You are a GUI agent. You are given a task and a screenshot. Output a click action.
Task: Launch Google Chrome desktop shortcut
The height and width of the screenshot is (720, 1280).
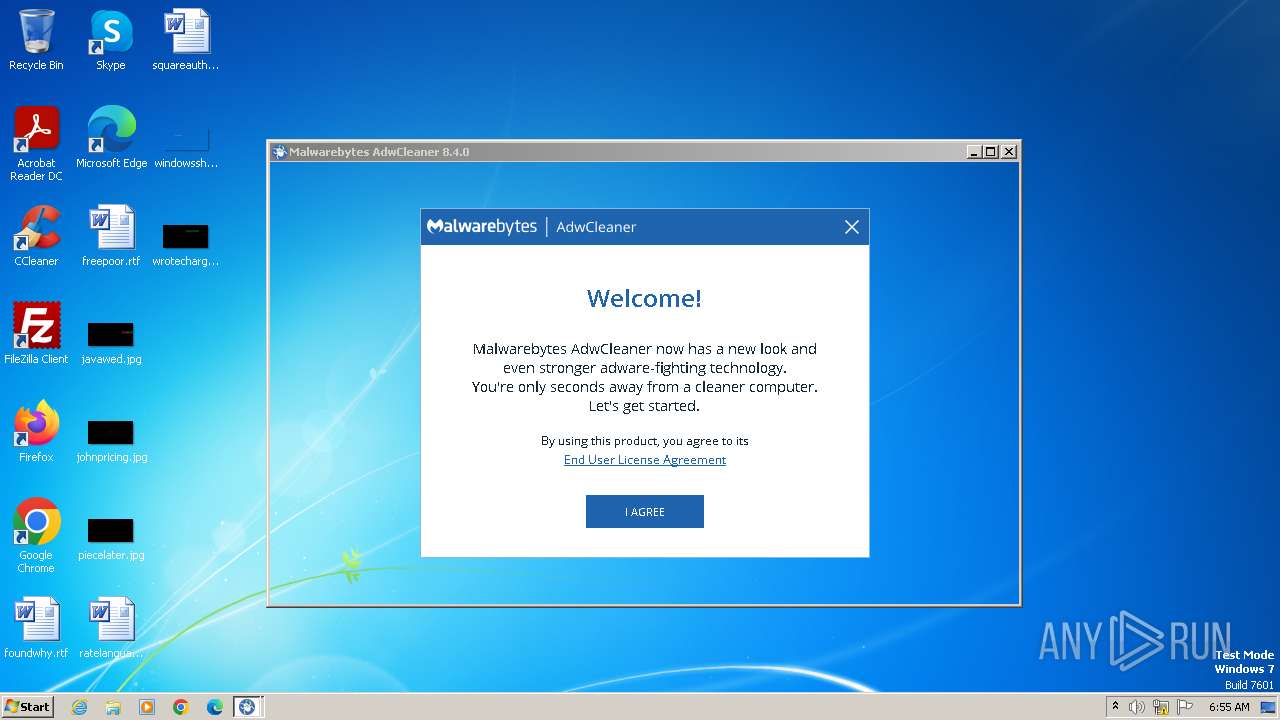tap(36, 536)
